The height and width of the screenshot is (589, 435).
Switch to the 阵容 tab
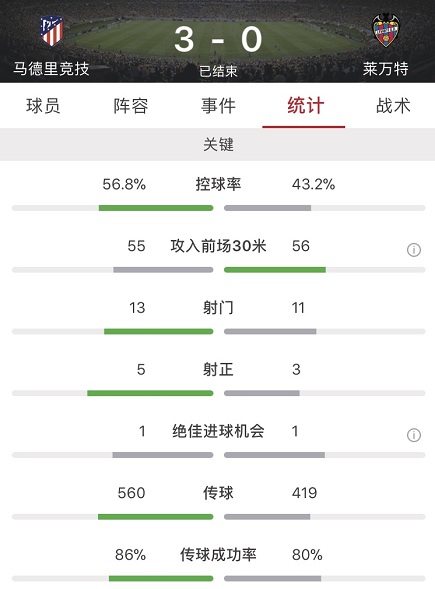[131, 106]
